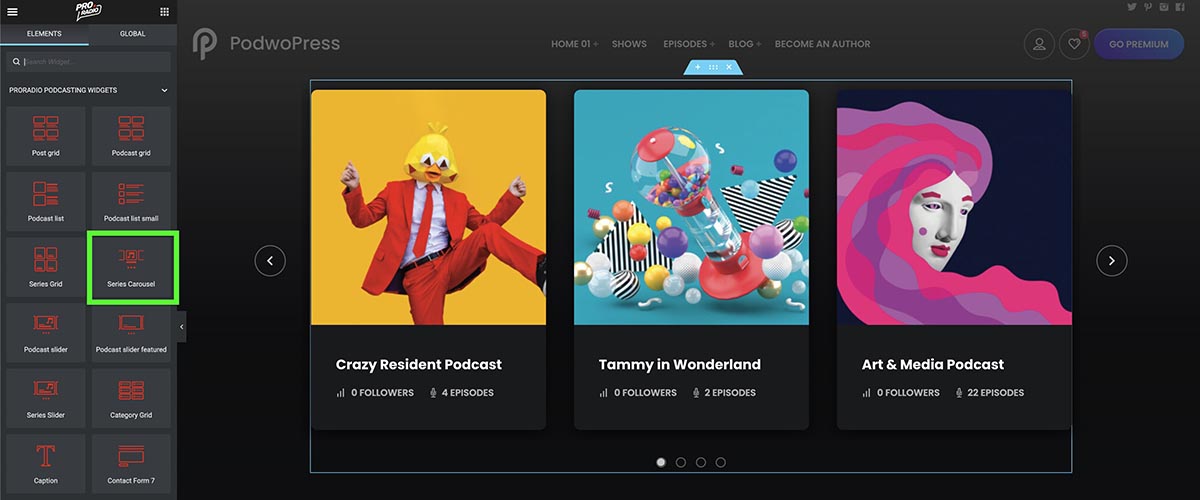Screen dimensions: 1200x500
Task: Click the Pro Radio logo in panel header
Action: 89,11
